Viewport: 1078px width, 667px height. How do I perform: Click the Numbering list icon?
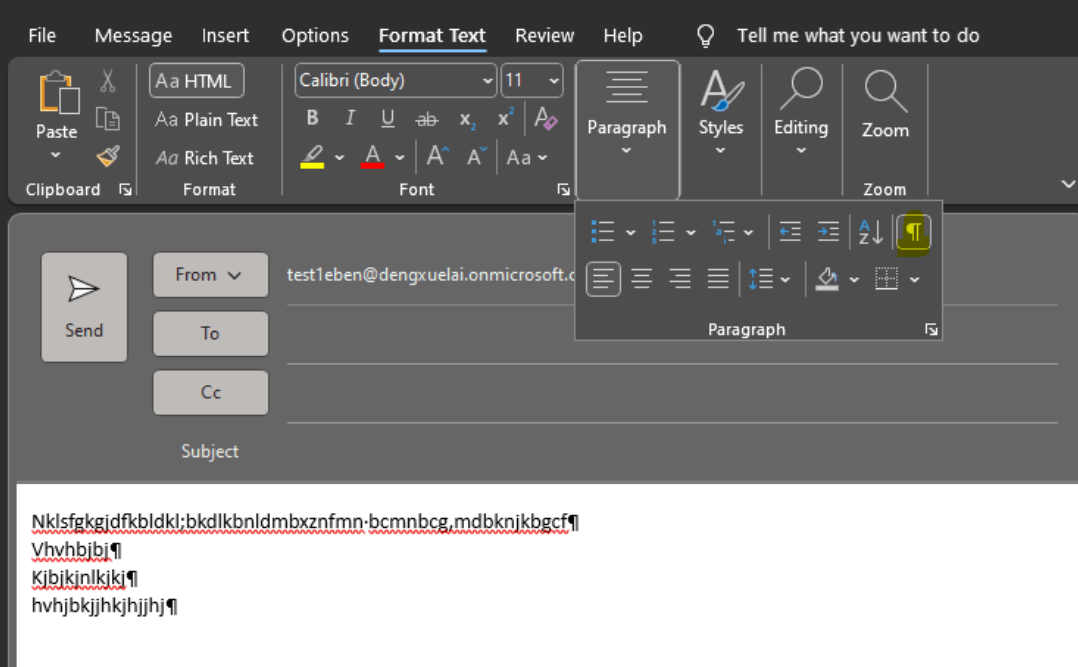pos(663,232)
